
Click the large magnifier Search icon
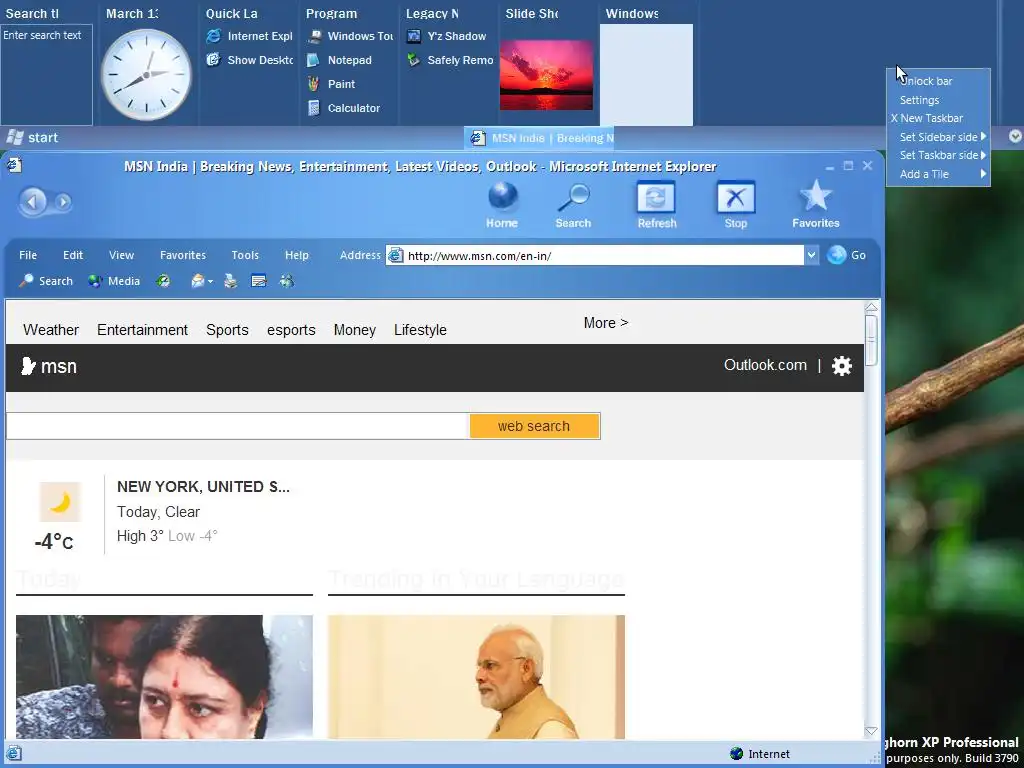(573, 197)
